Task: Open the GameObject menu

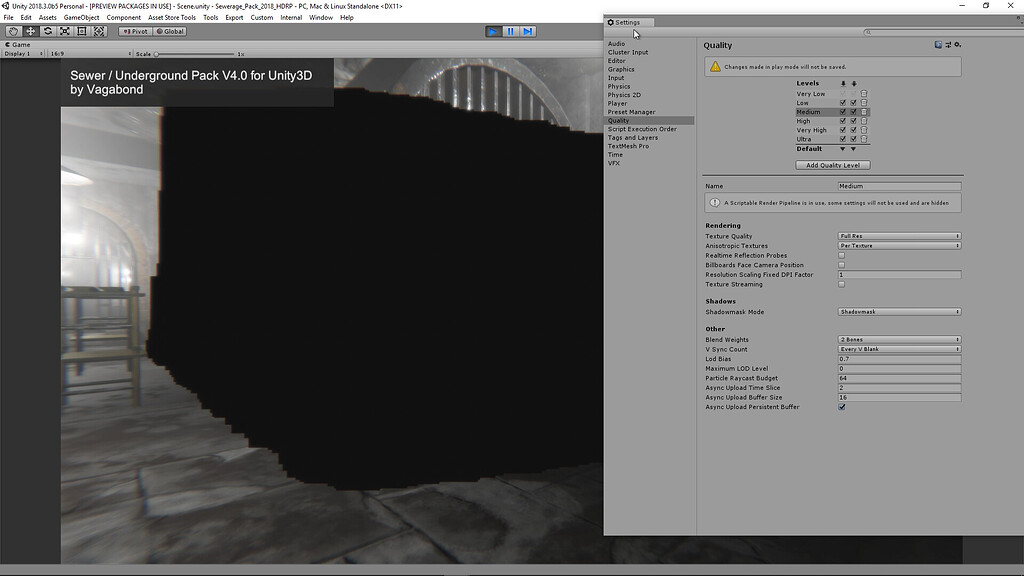Action: click(x=81, y=17)
